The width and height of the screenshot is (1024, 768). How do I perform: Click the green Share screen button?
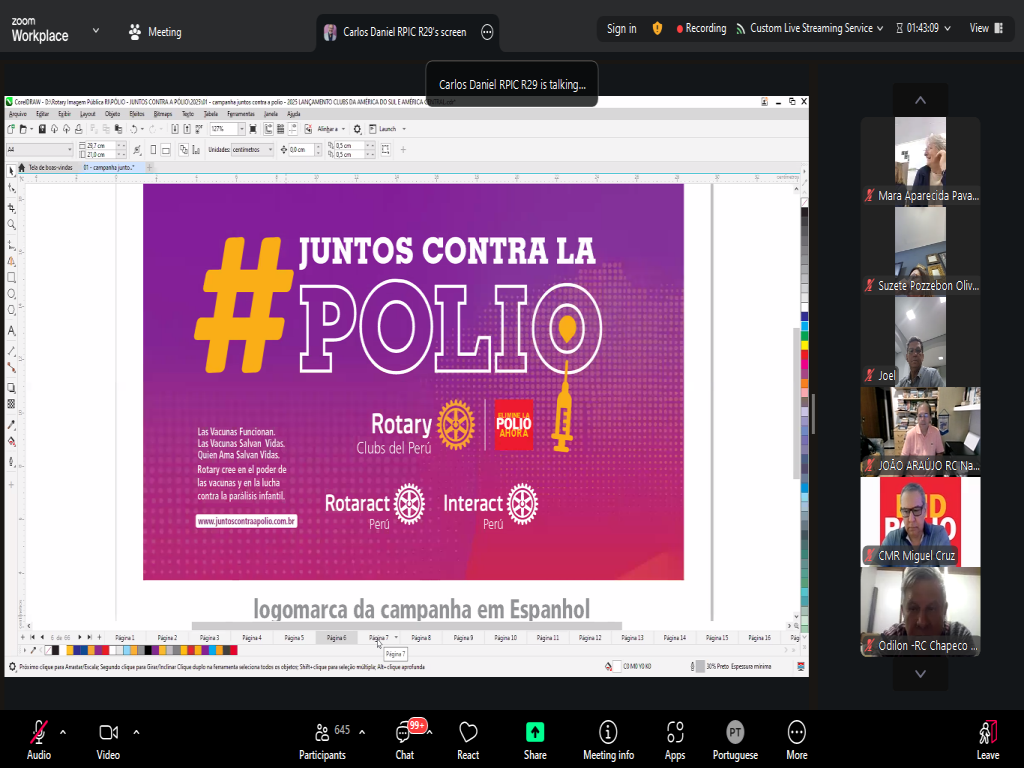point(535,739)
